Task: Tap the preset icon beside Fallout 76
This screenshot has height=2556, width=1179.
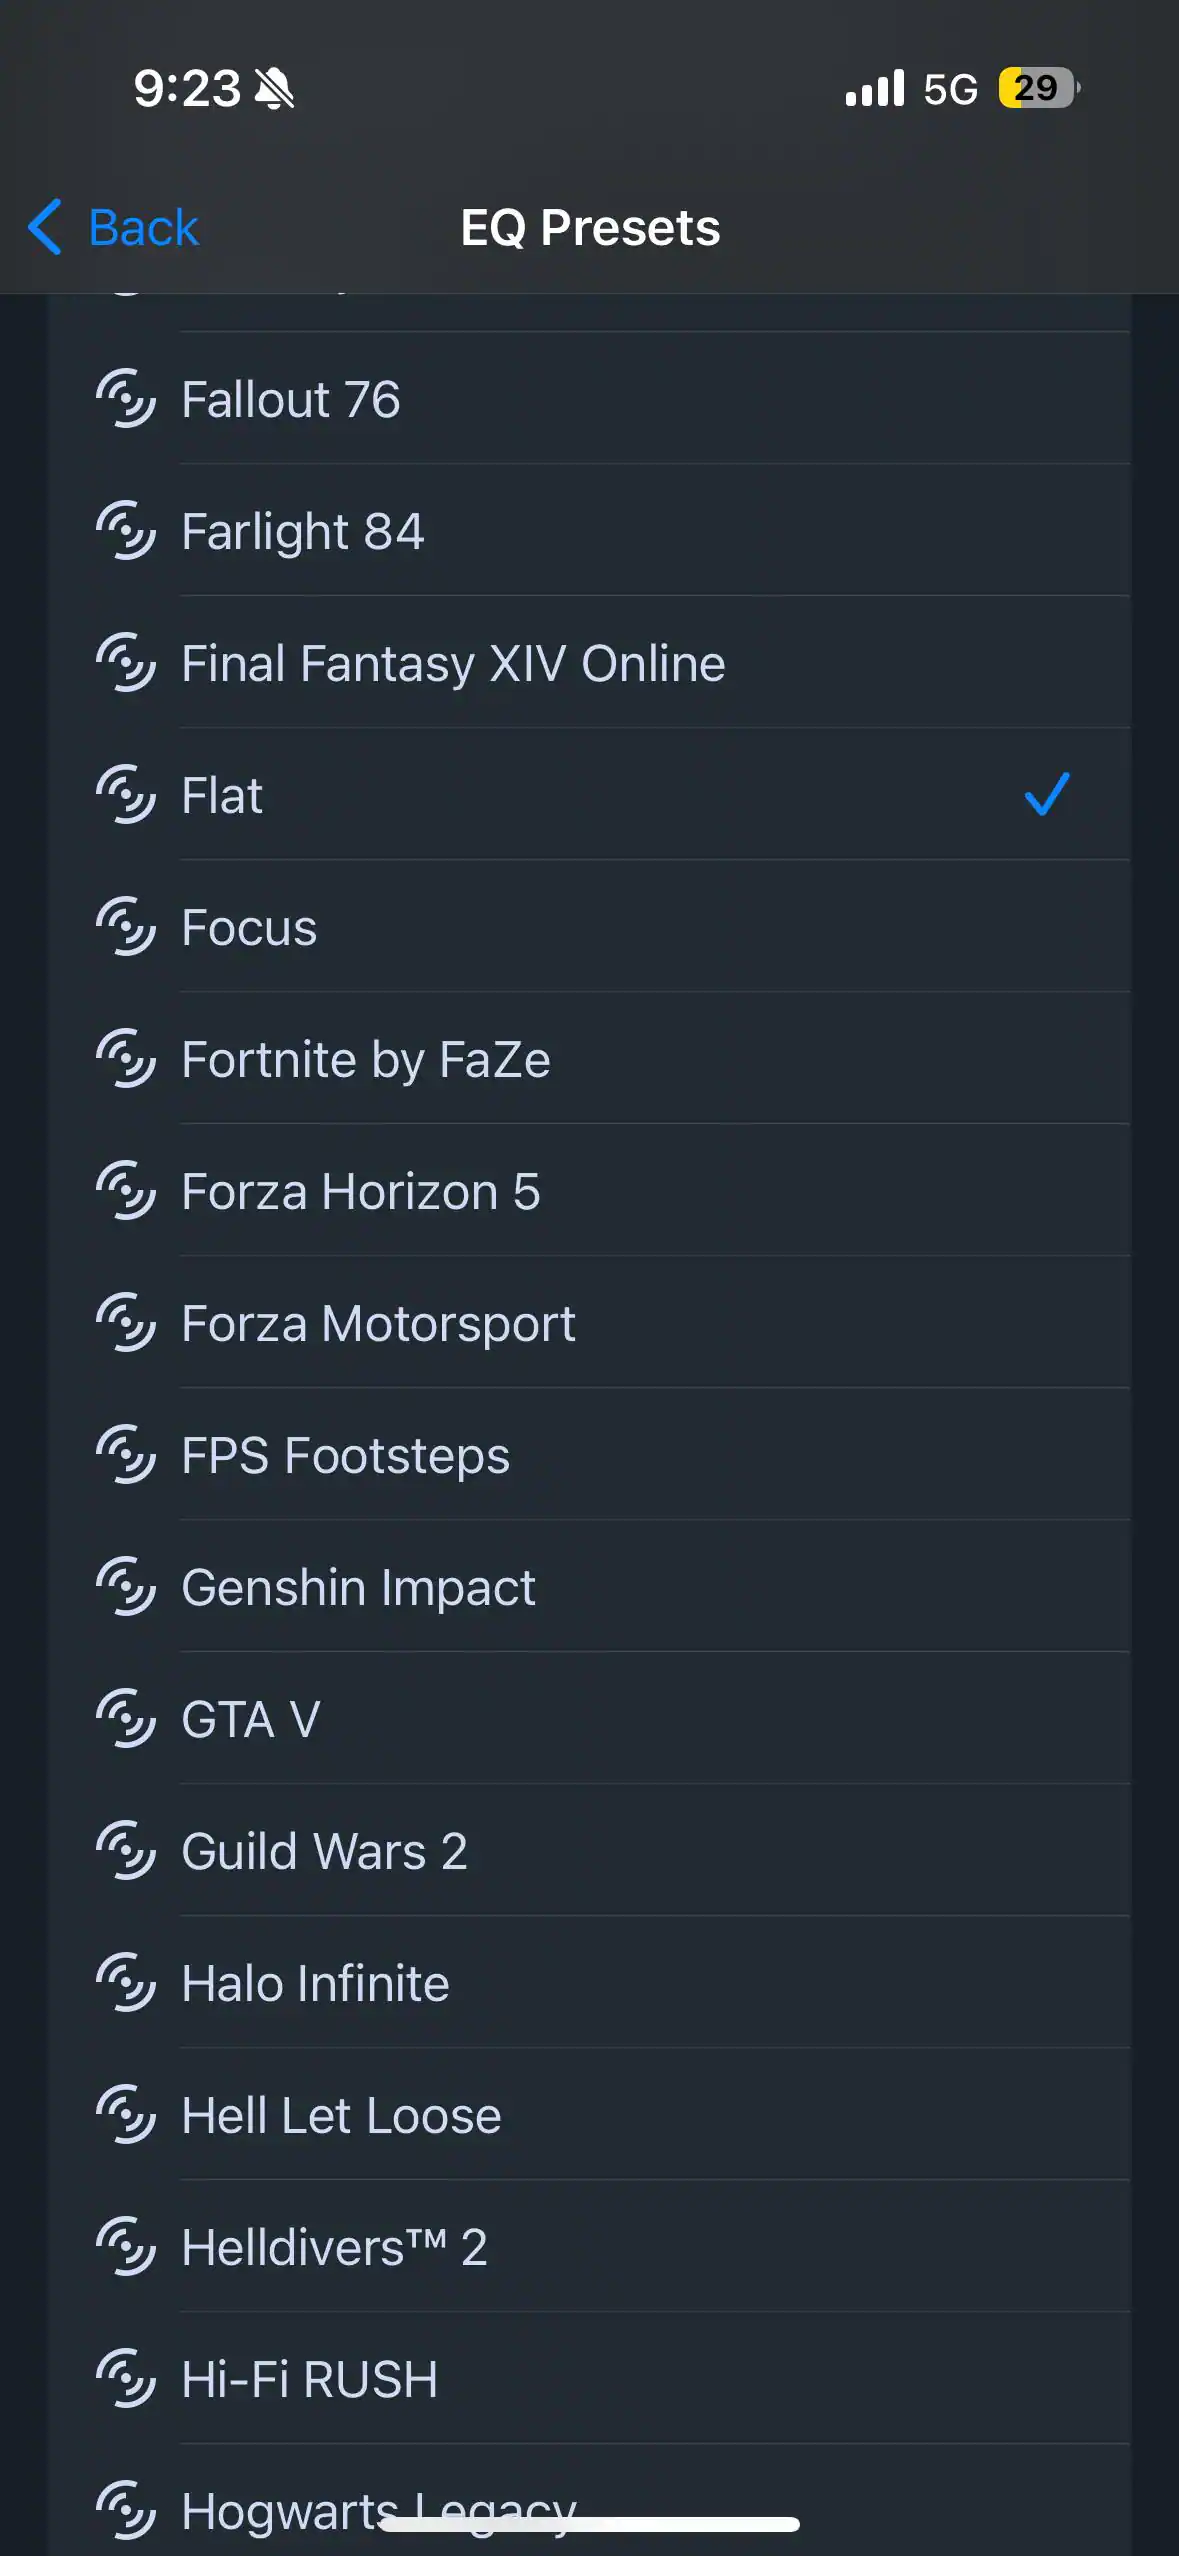Action: tap(126, 399)
